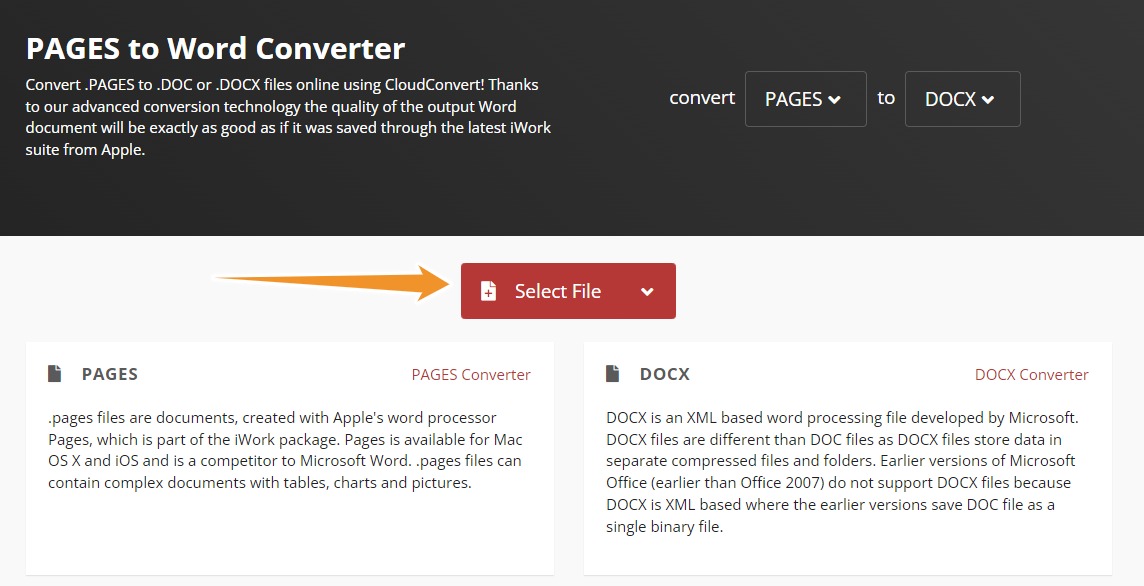Open the PAGES input format dropdown
This screenshot has height=586, width=1144.
pos(805,98)
